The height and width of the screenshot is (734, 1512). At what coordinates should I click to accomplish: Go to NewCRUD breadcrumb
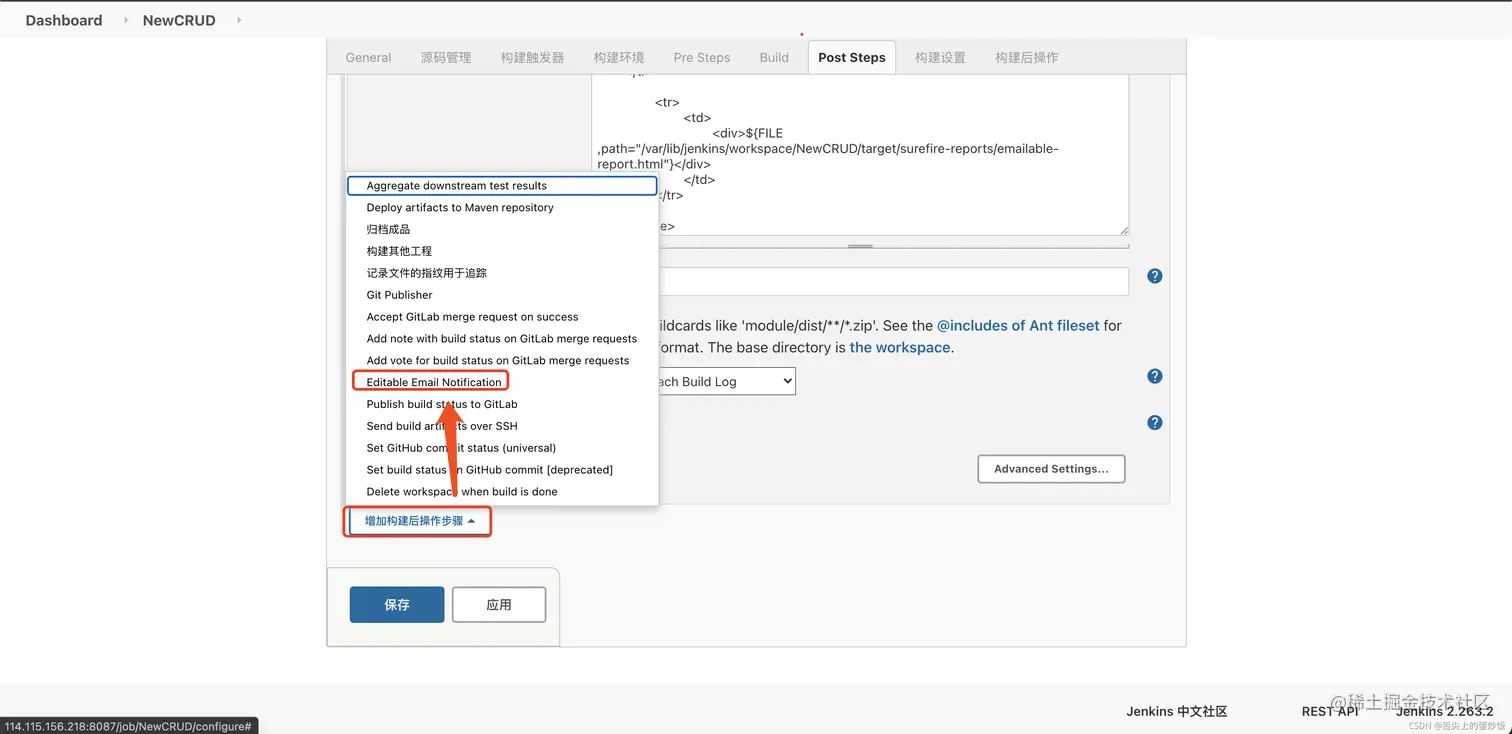[x=179, y=20]
